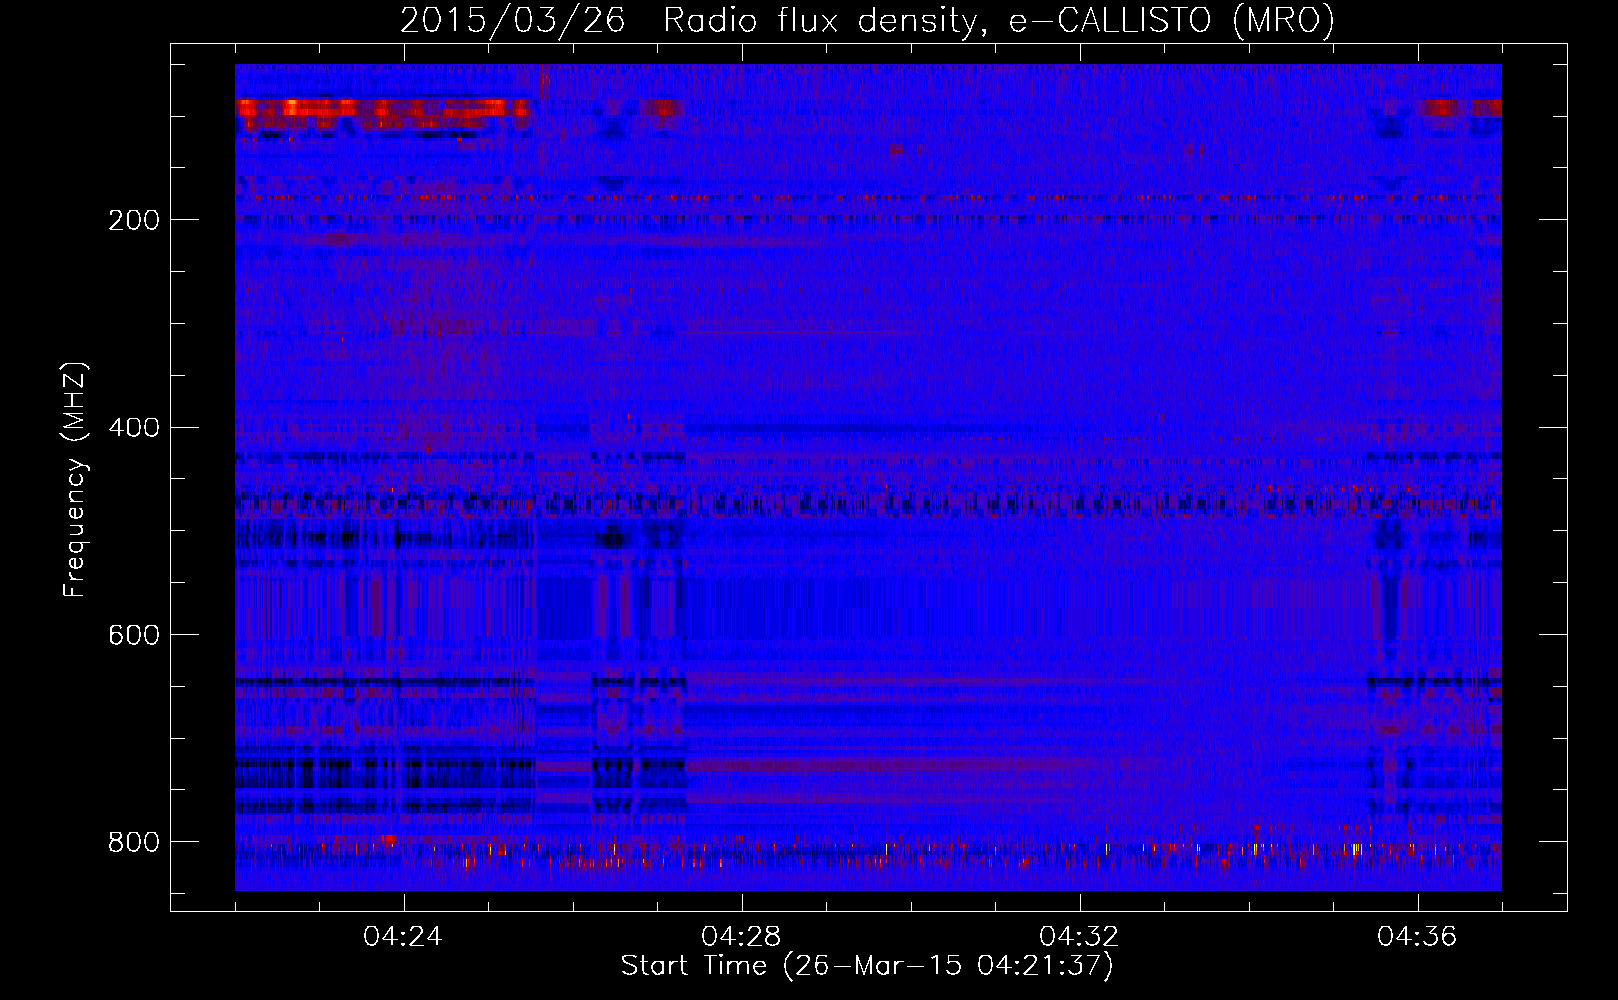
Task: Click the 'Frequency (MHZ)' axis label
Action: point(75,480)
